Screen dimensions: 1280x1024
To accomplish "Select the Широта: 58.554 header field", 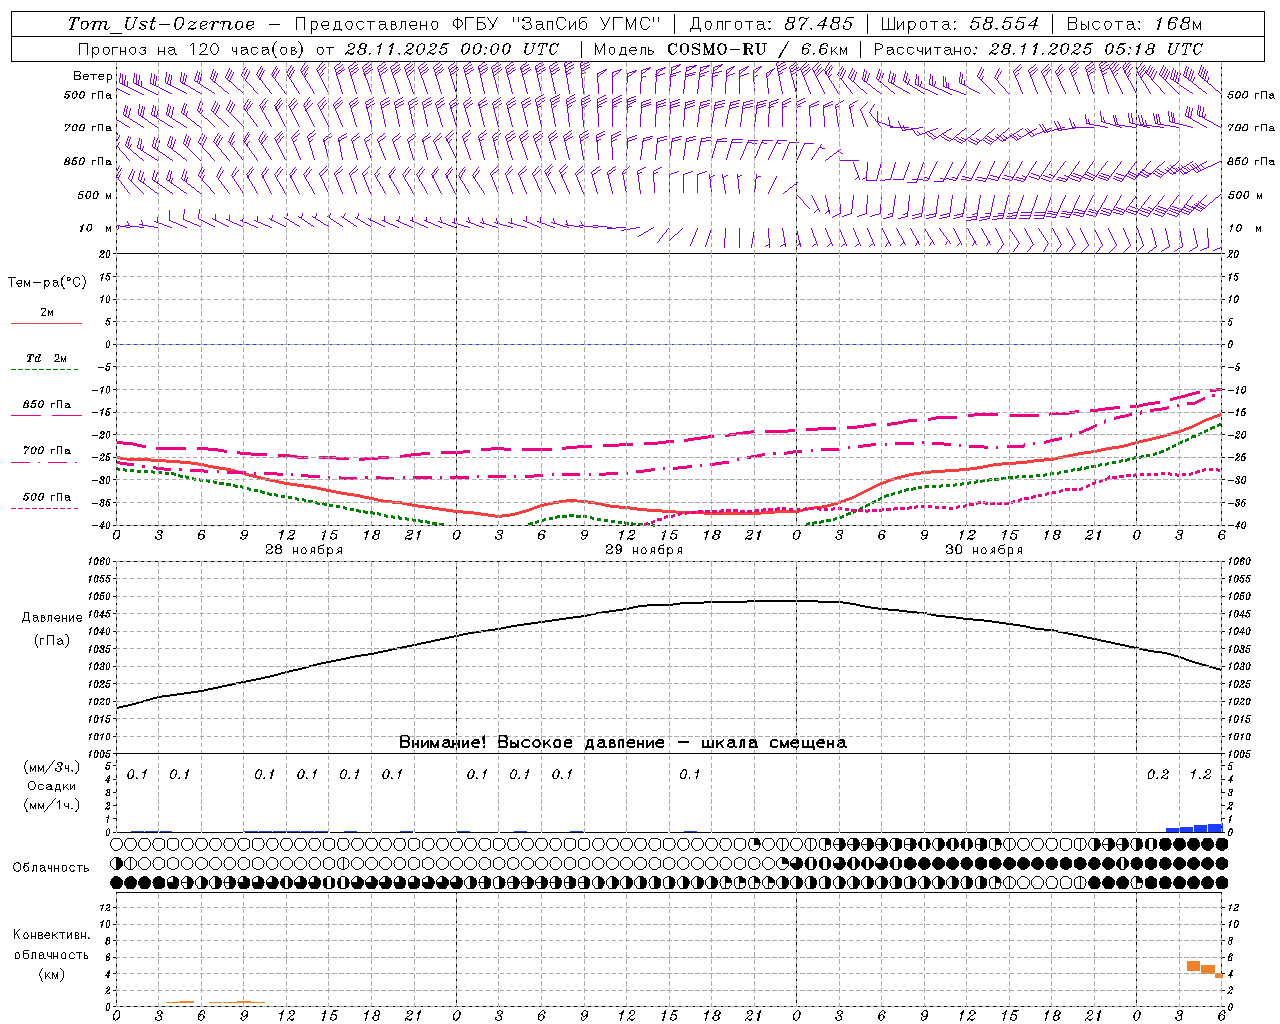I will coord(960,24).
